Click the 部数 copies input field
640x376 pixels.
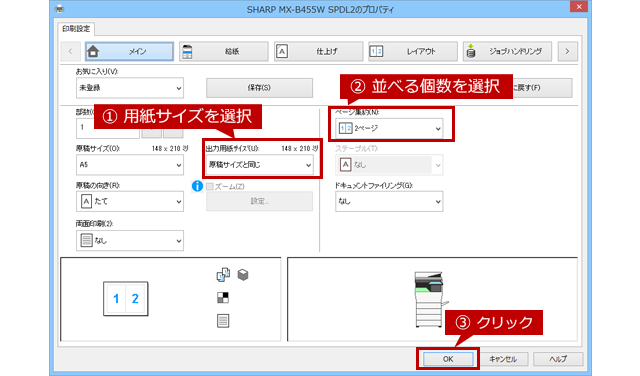point(108,128)
